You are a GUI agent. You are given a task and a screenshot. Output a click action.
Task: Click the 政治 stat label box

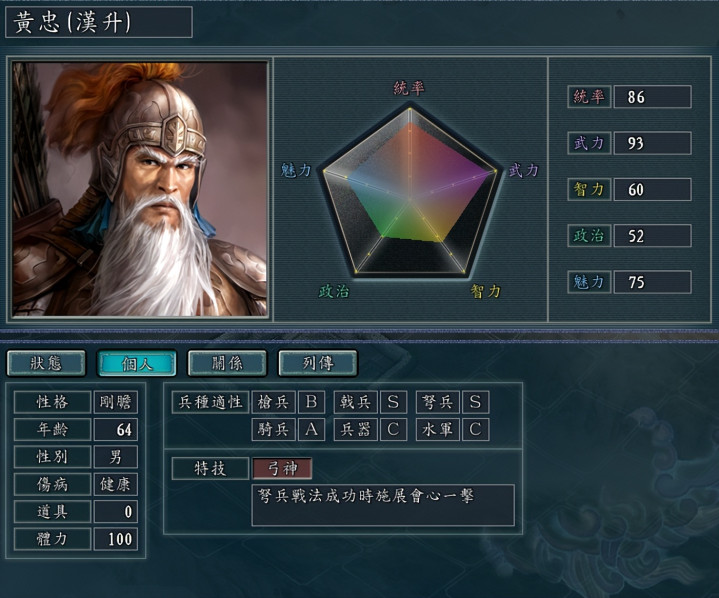pyautogui.click(x=589, y=236)
